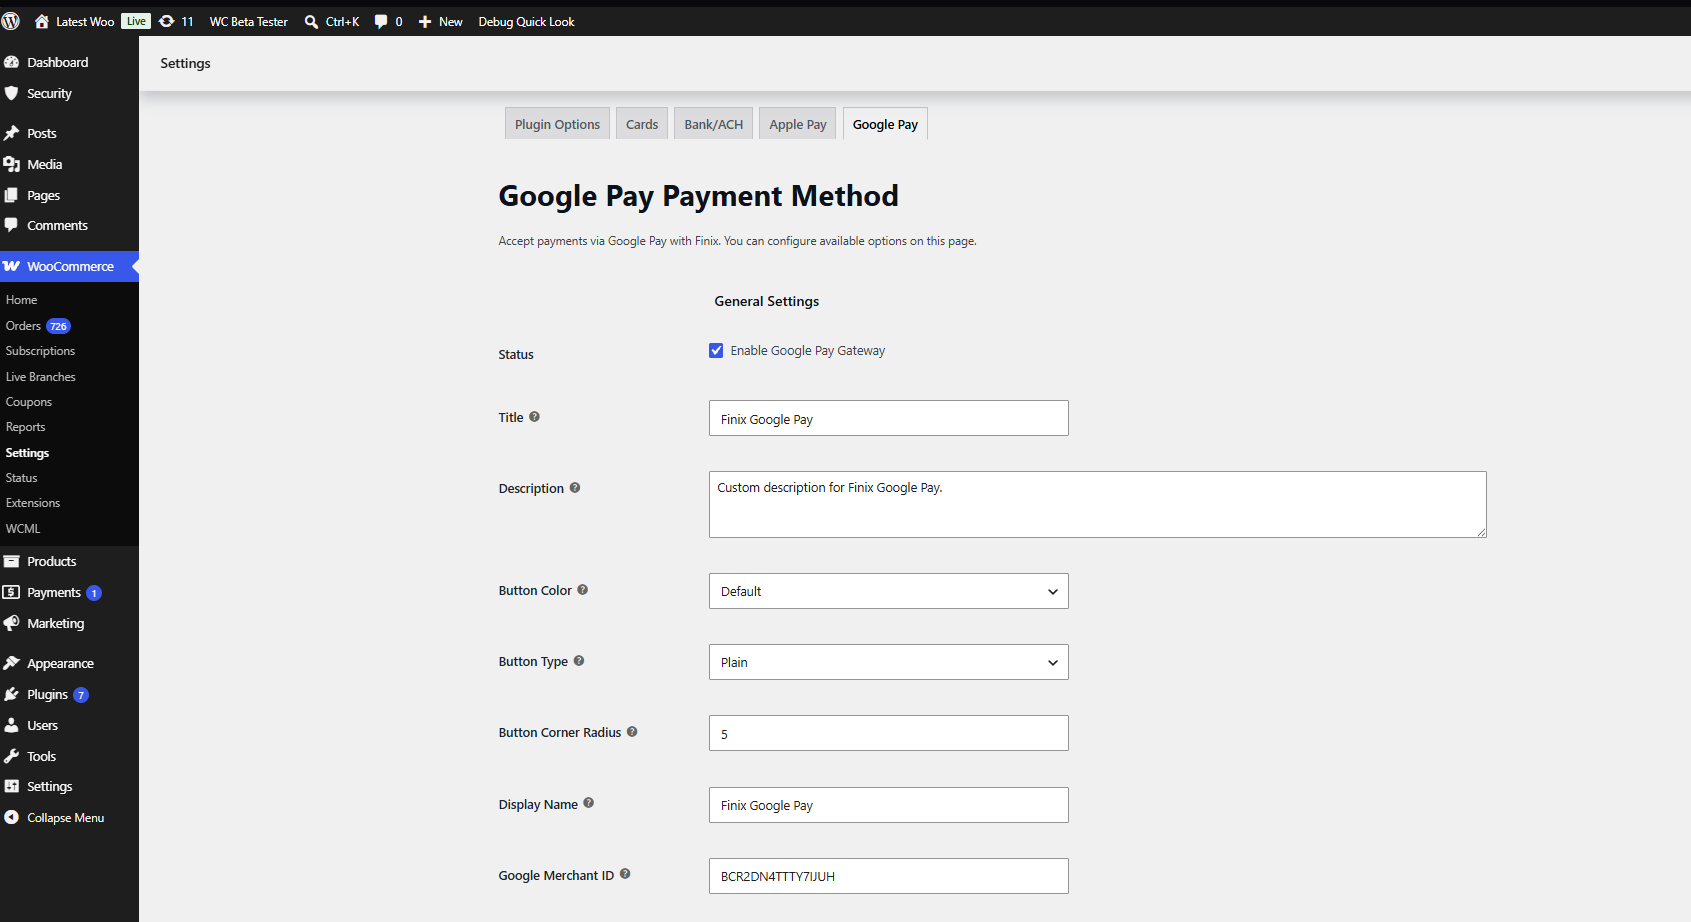Click the WordPress logo icon
Viewport: 1691px width, 922px height.
pyautogui.click(x=11, y=21)
